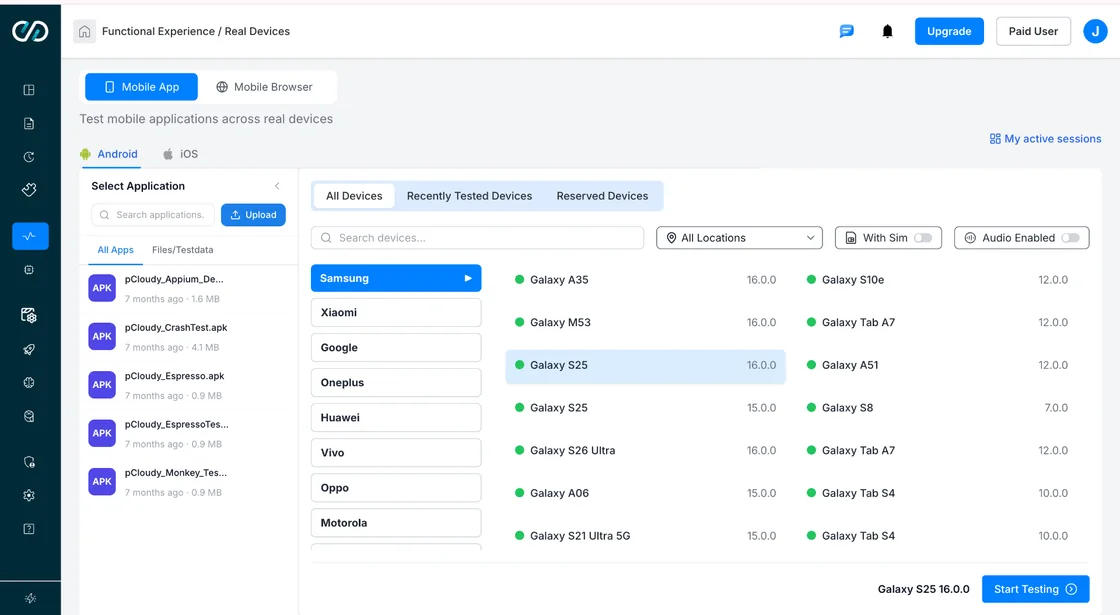Open the chip icon in the sidebar
The height and width of the screenshot is (615, 1120).
29,270
